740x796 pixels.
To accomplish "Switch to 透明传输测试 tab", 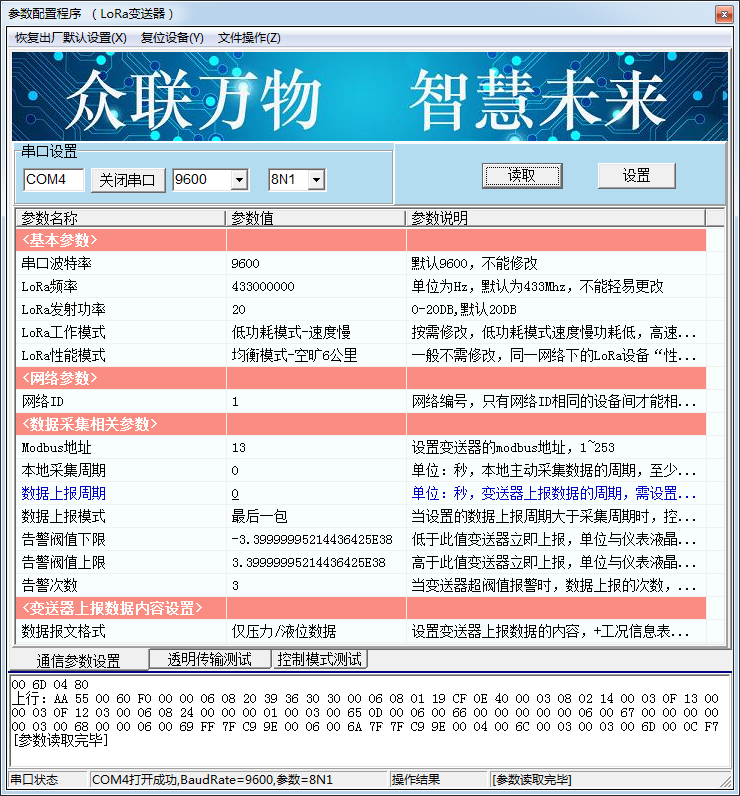I will 210,659.
